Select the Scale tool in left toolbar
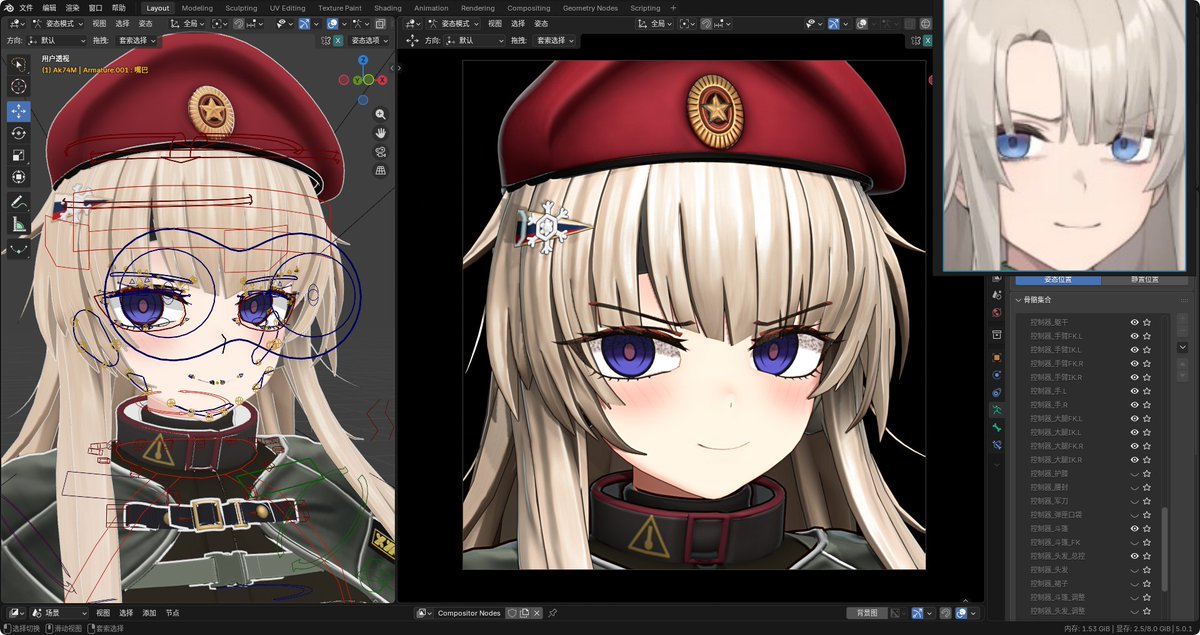Image resolution: width=1200 pixels, height=635 pixels. [19, 155]
